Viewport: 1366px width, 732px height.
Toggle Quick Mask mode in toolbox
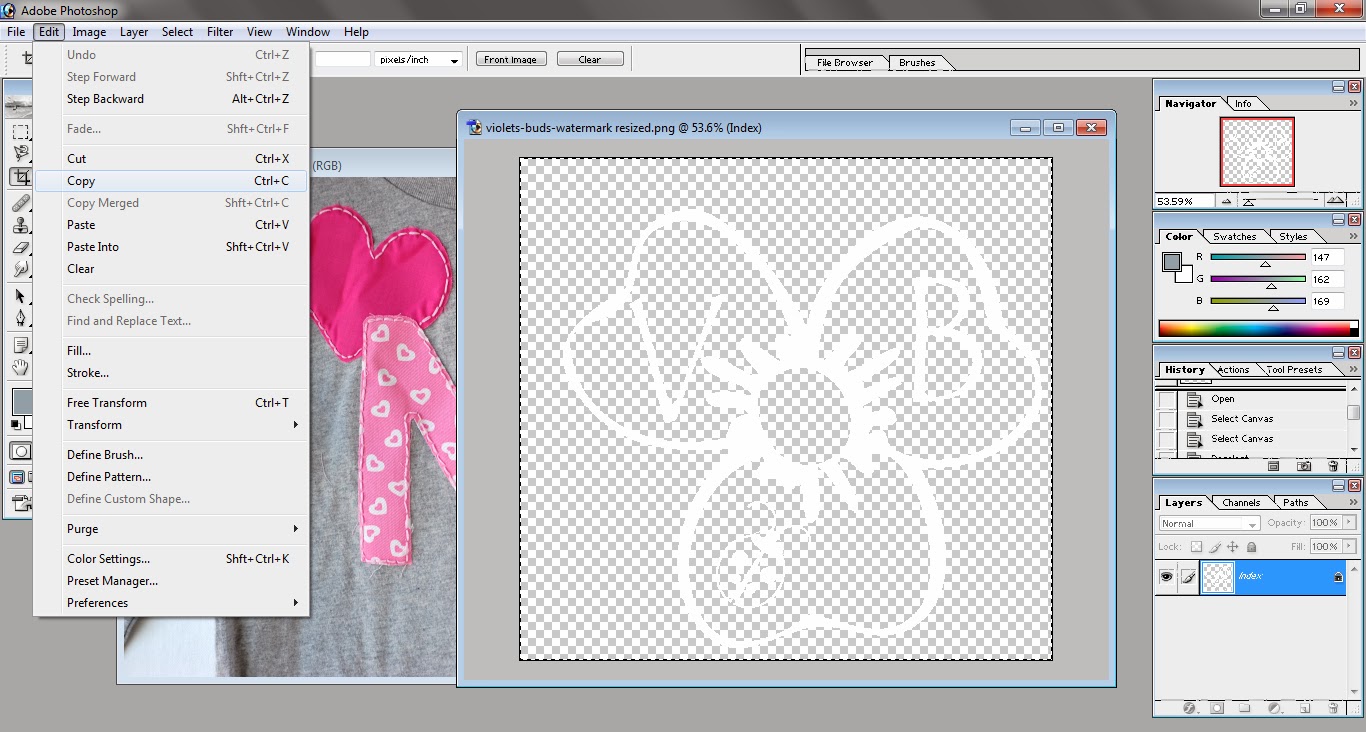click(x=19, y=452)
